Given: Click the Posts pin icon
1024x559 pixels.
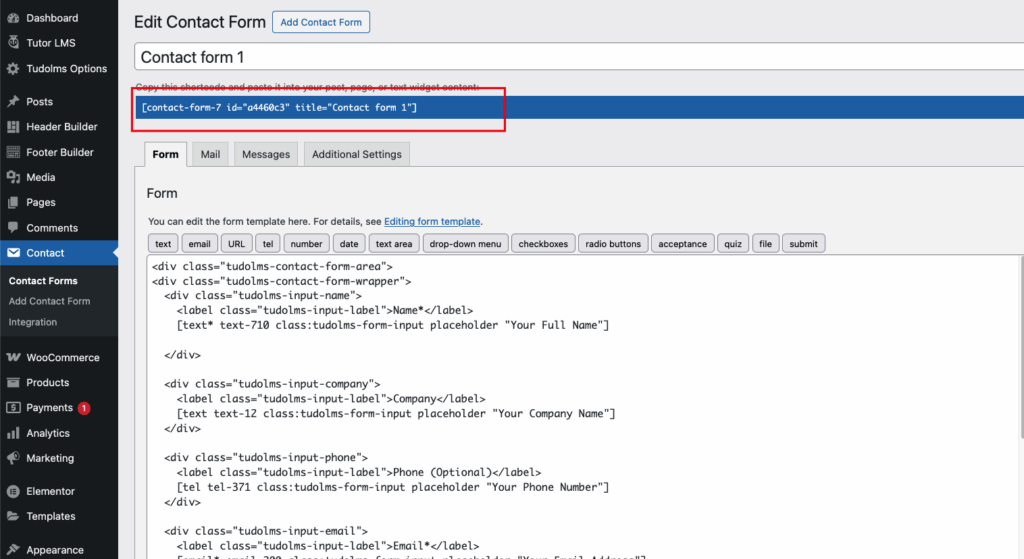Looking at the screenshot, I should 13,102.
